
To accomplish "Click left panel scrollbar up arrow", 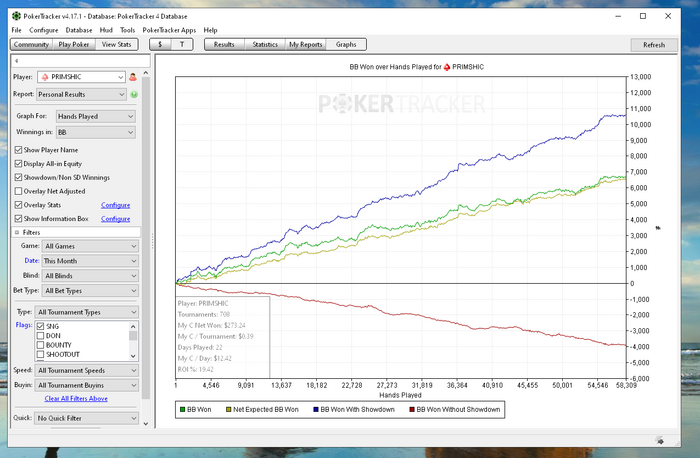I will pos(146,73).
